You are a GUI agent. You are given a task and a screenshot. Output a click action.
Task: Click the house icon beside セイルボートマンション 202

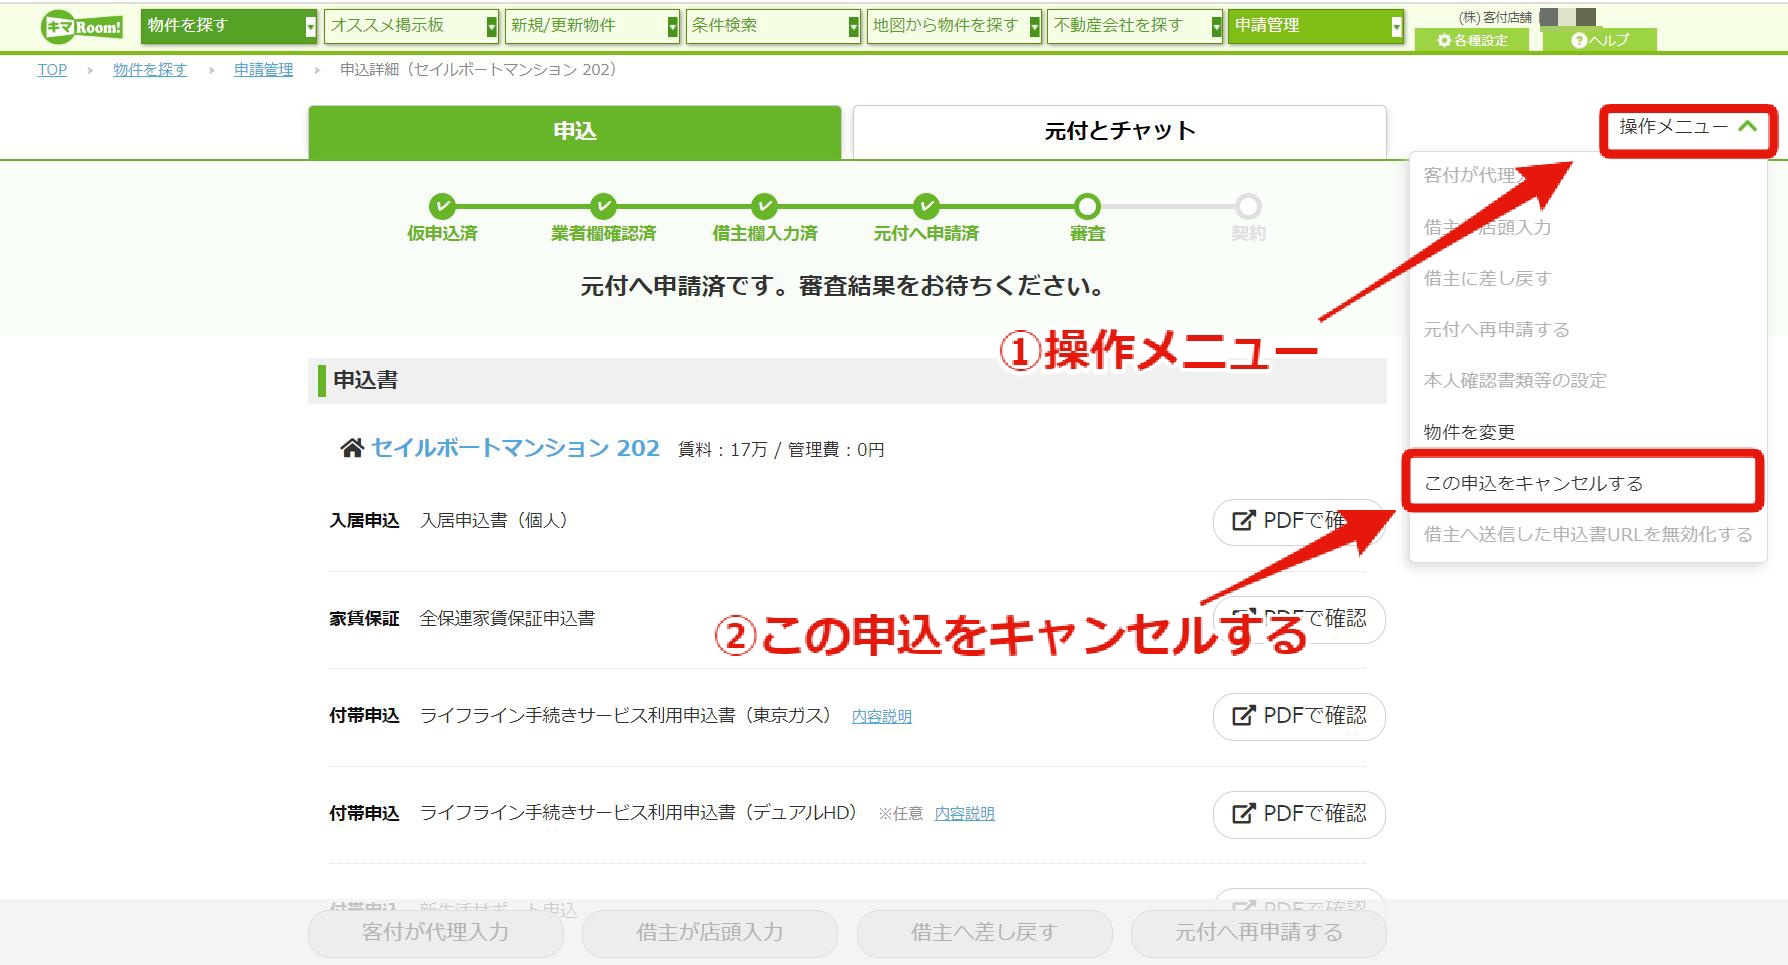[352, 448]
